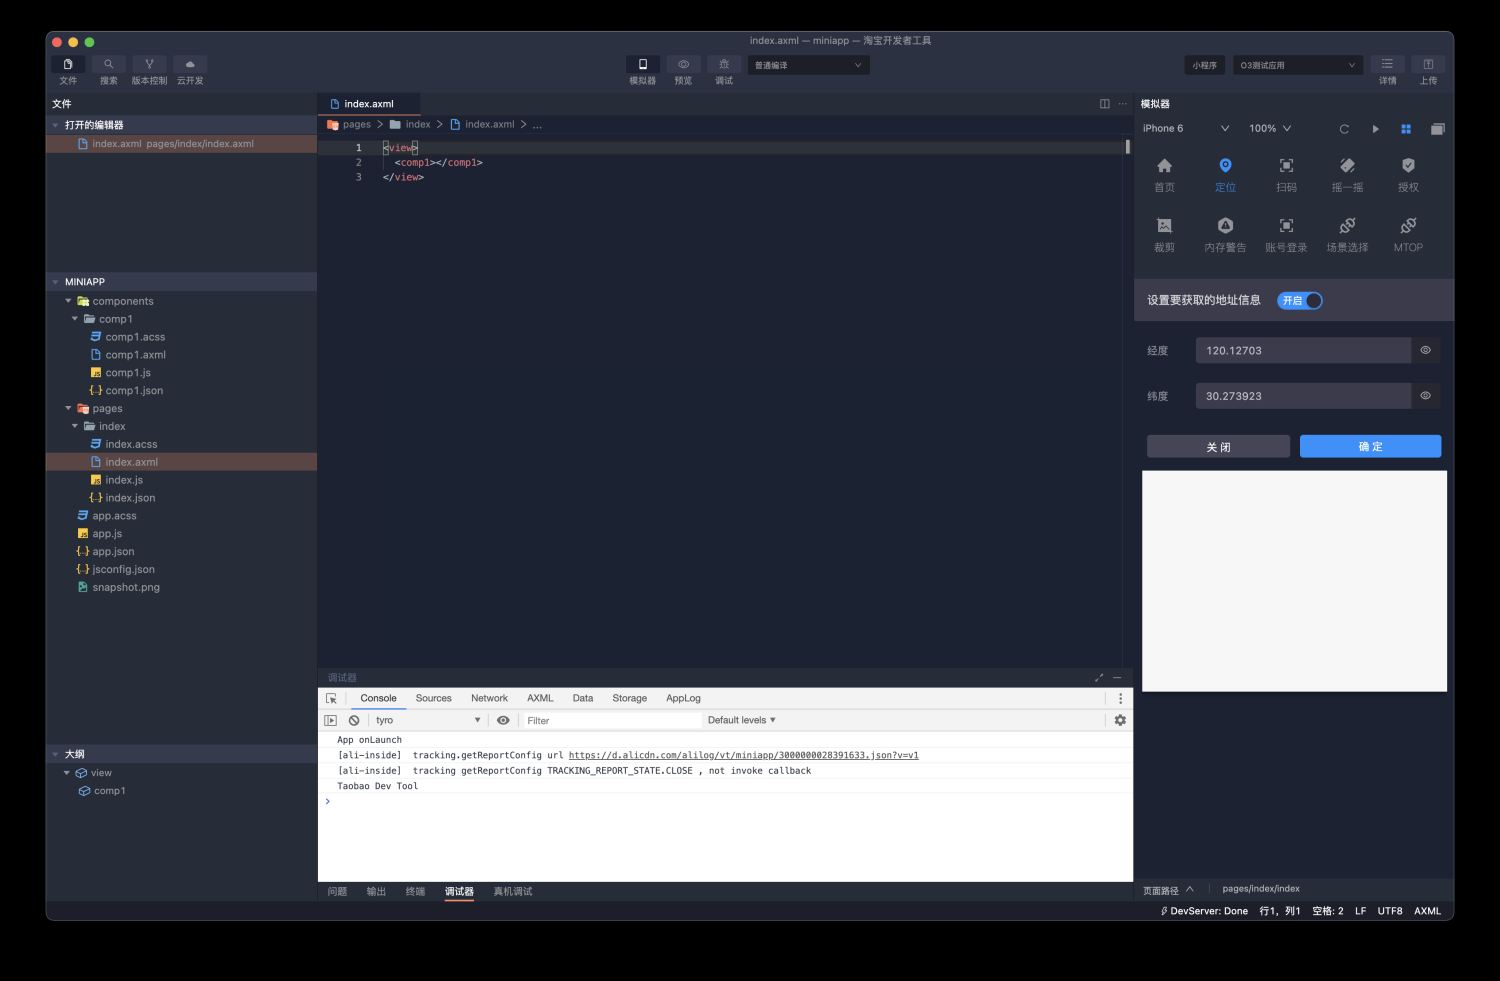Open console settings gear
1500x981 pixels.
point(1120,720)
